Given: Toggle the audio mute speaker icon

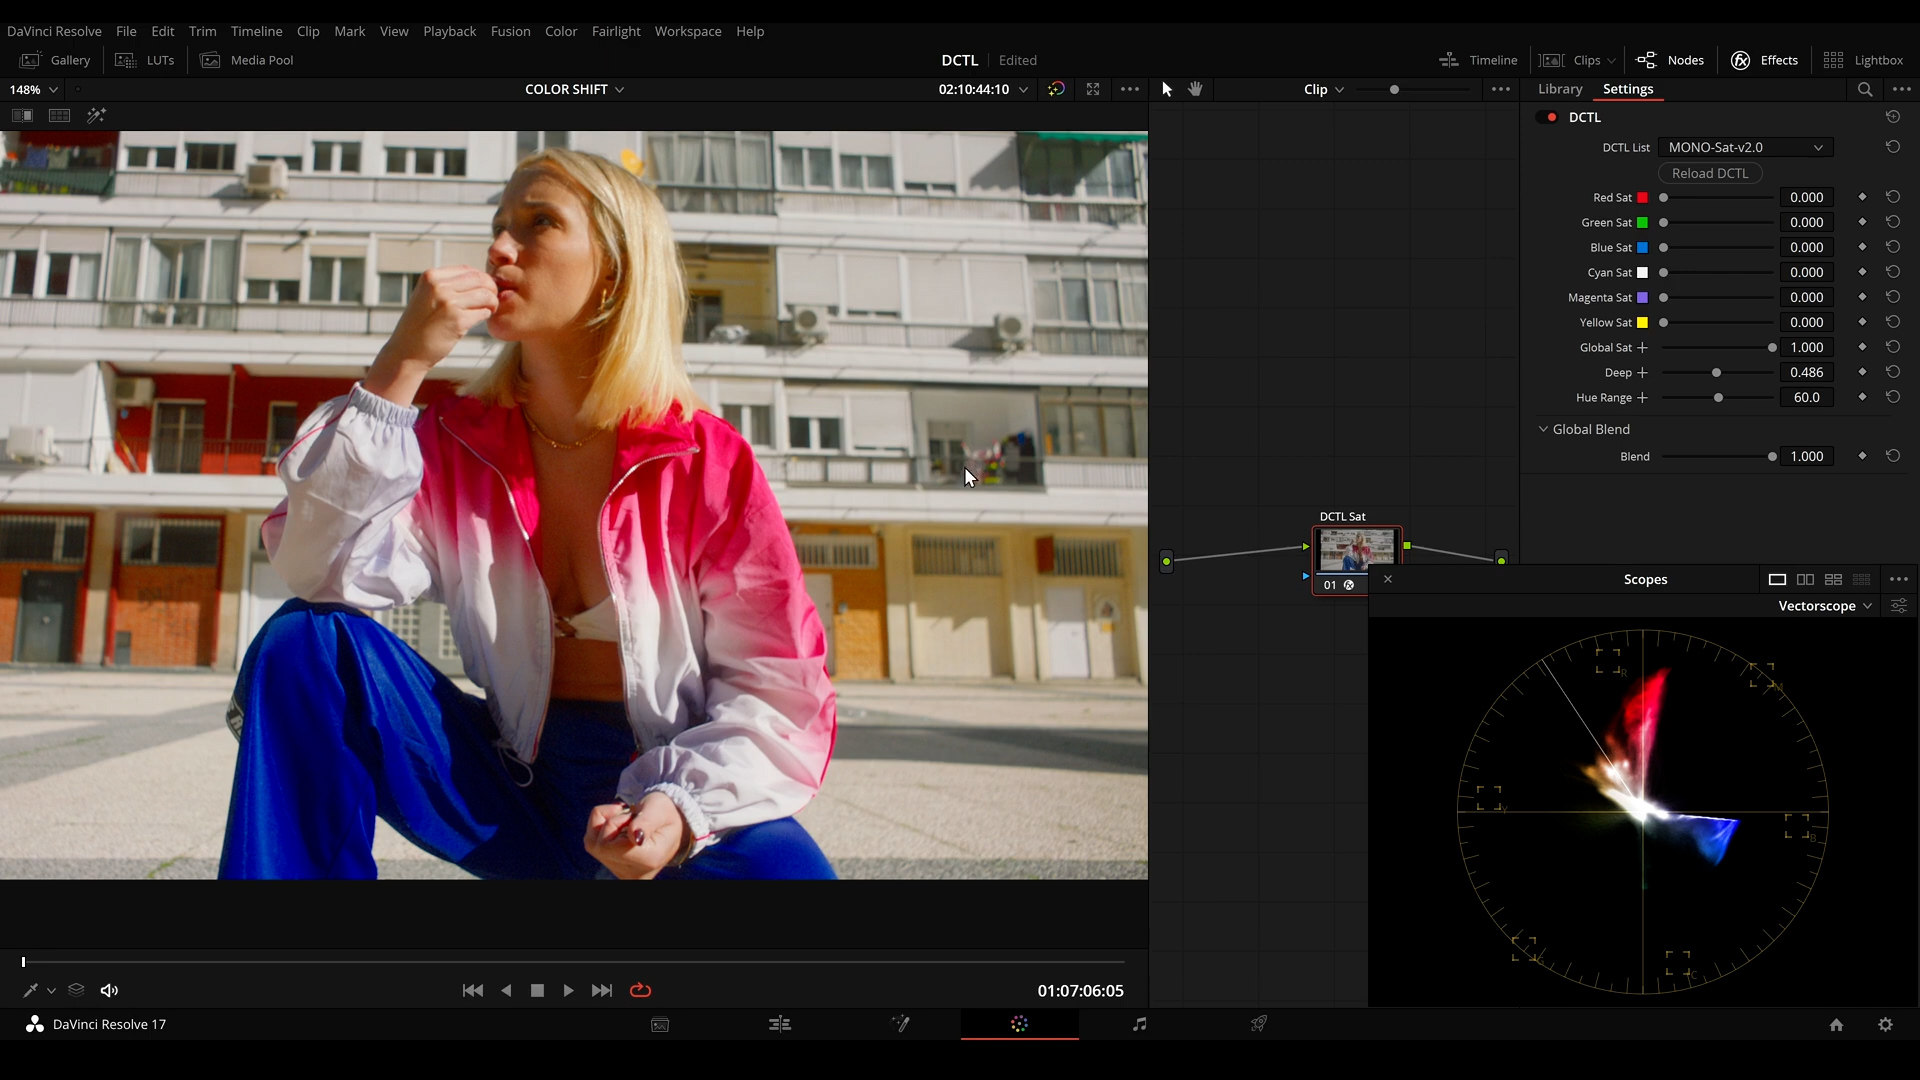Looking at the screenshot, I should pos(109,990).
